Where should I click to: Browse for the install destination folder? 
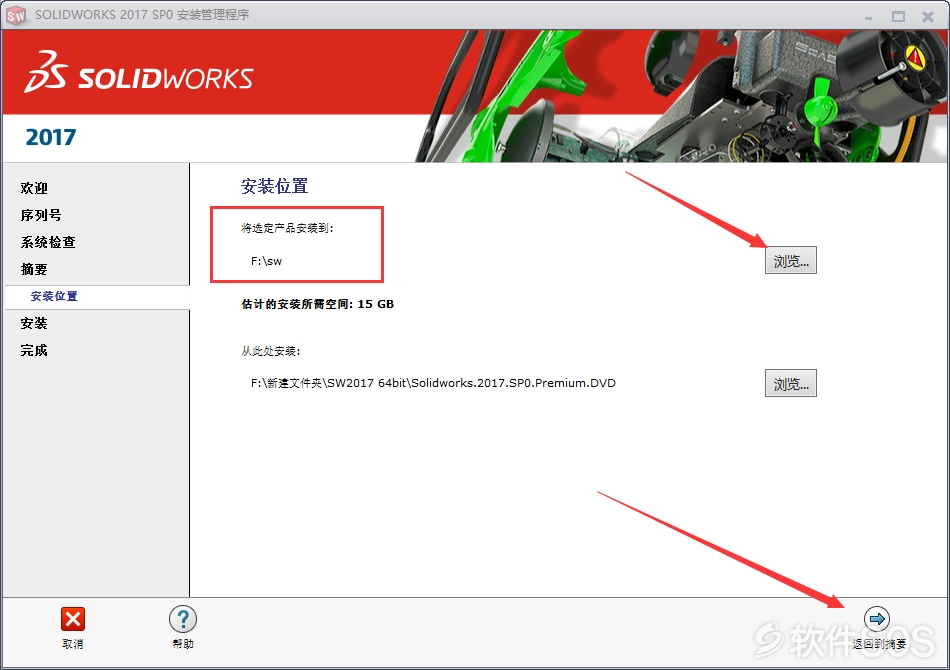(x=791, y=260)
